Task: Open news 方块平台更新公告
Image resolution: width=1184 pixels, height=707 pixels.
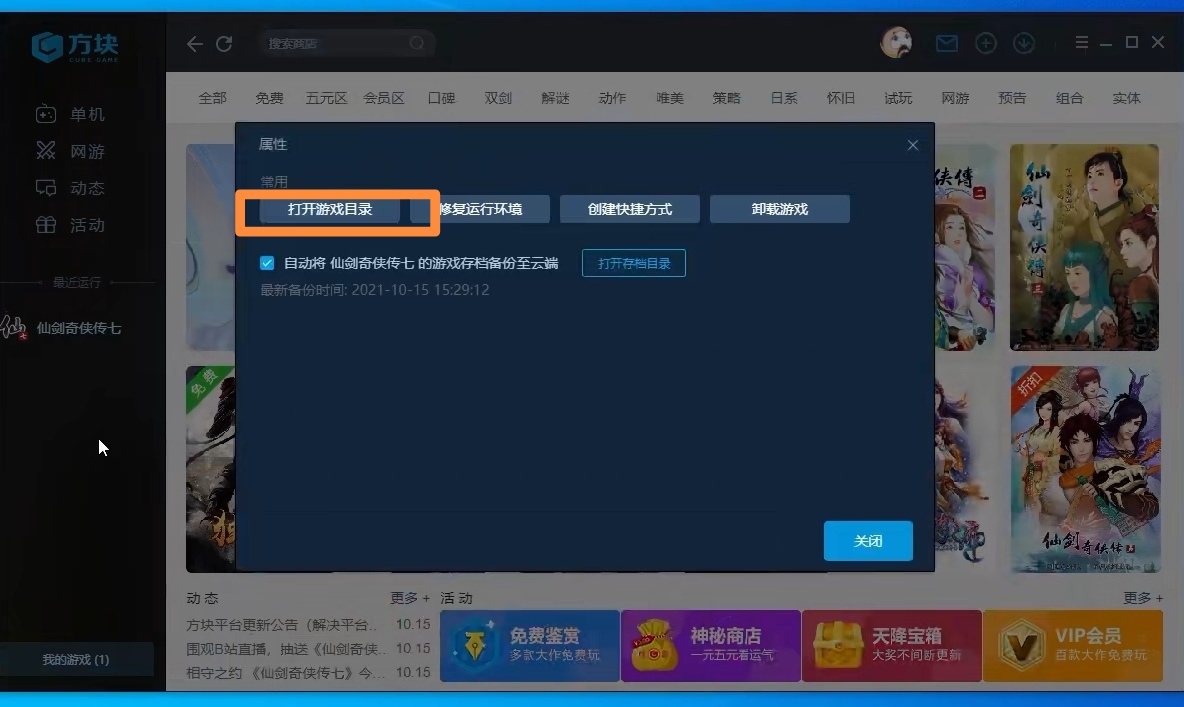Action: tap(281, 625)
